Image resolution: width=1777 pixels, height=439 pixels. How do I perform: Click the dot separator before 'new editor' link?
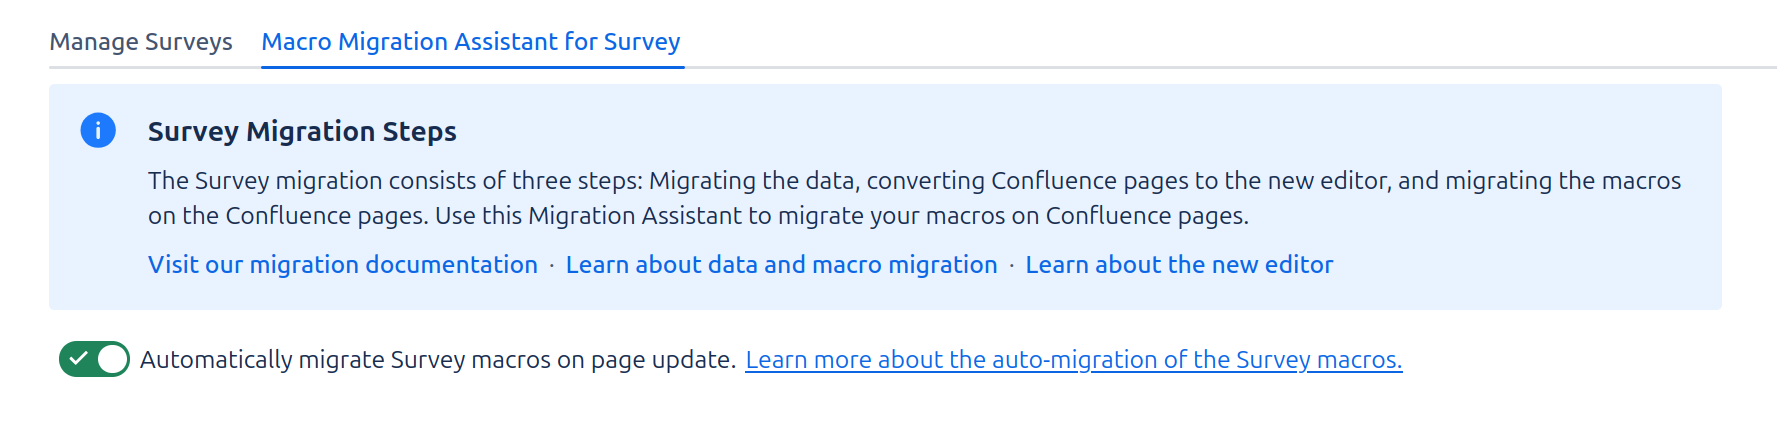coord(1012,266)
